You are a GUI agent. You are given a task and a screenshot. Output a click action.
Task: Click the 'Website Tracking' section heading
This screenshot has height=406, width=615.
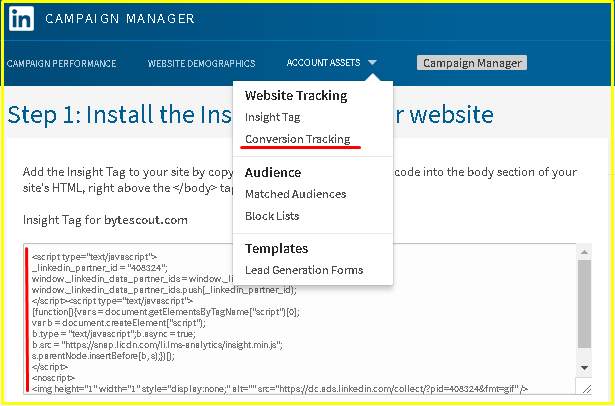tap(296, 96)
